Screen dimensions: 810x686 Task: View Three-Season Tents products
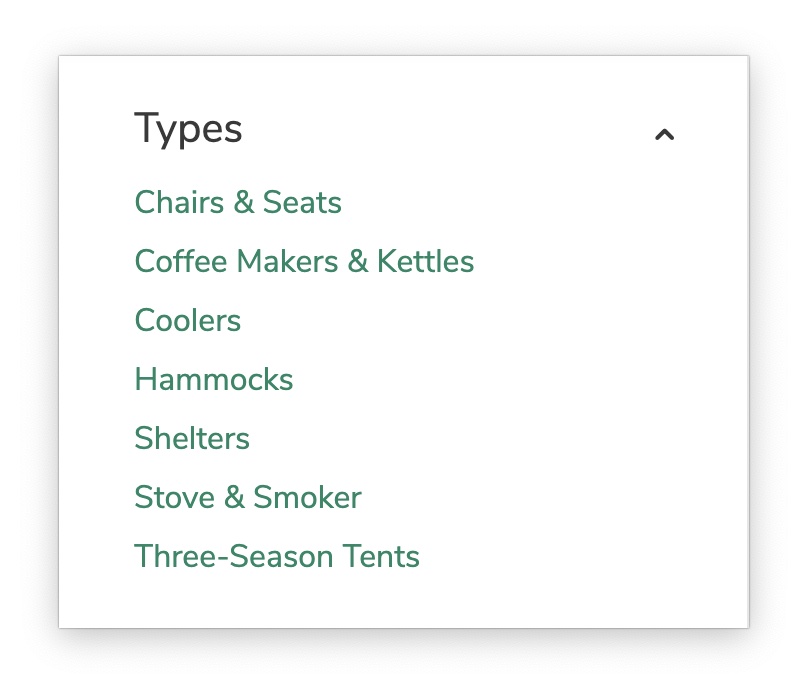pyautogui.click(x=277, y=557)
